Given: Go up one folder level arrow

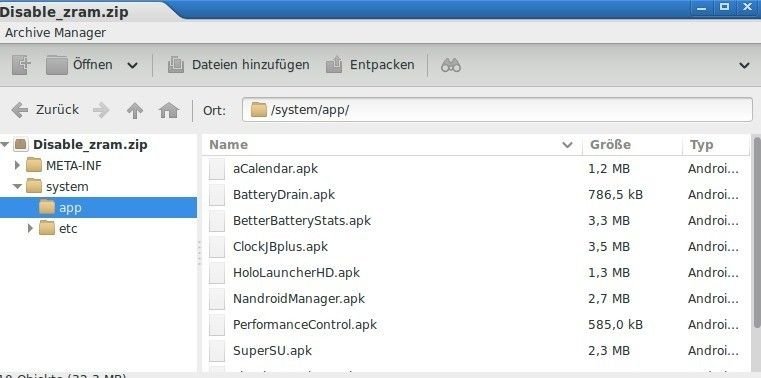Looking at the screenshot, I should tap(134, 111).
